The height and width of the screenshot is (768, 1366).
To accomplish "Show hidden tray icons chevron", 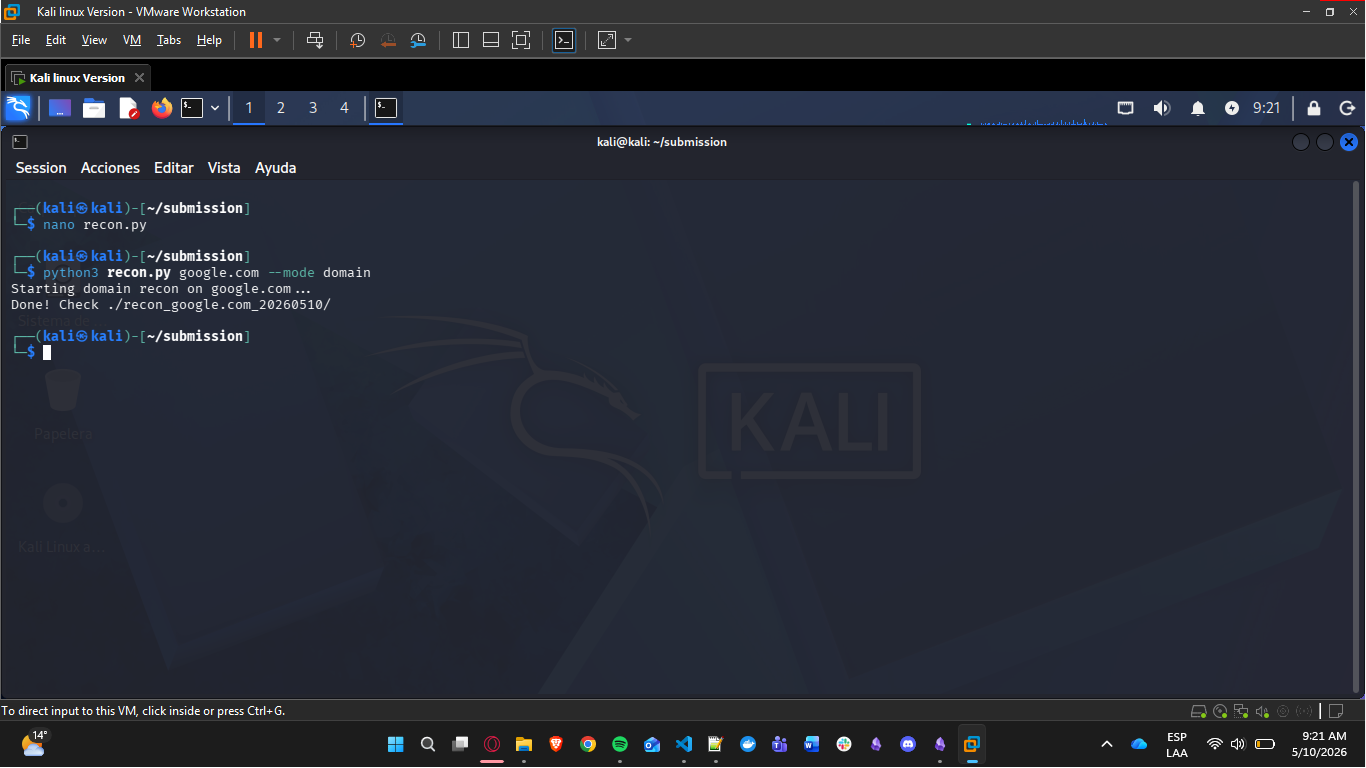I will (1107, 744).
